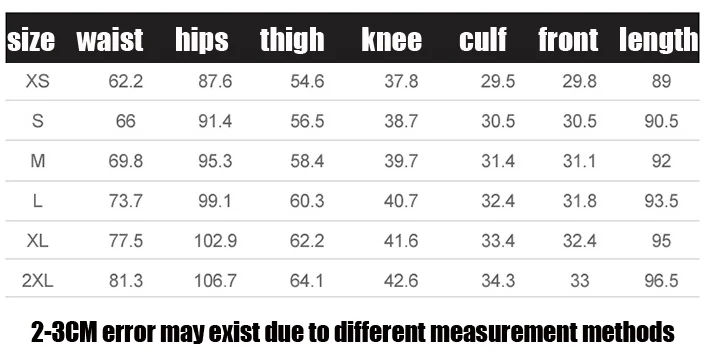The width and height of the screenshot is (728, 362).
Task: Click the 2-3CM error disclaimer text
Action: click(353, 332)
